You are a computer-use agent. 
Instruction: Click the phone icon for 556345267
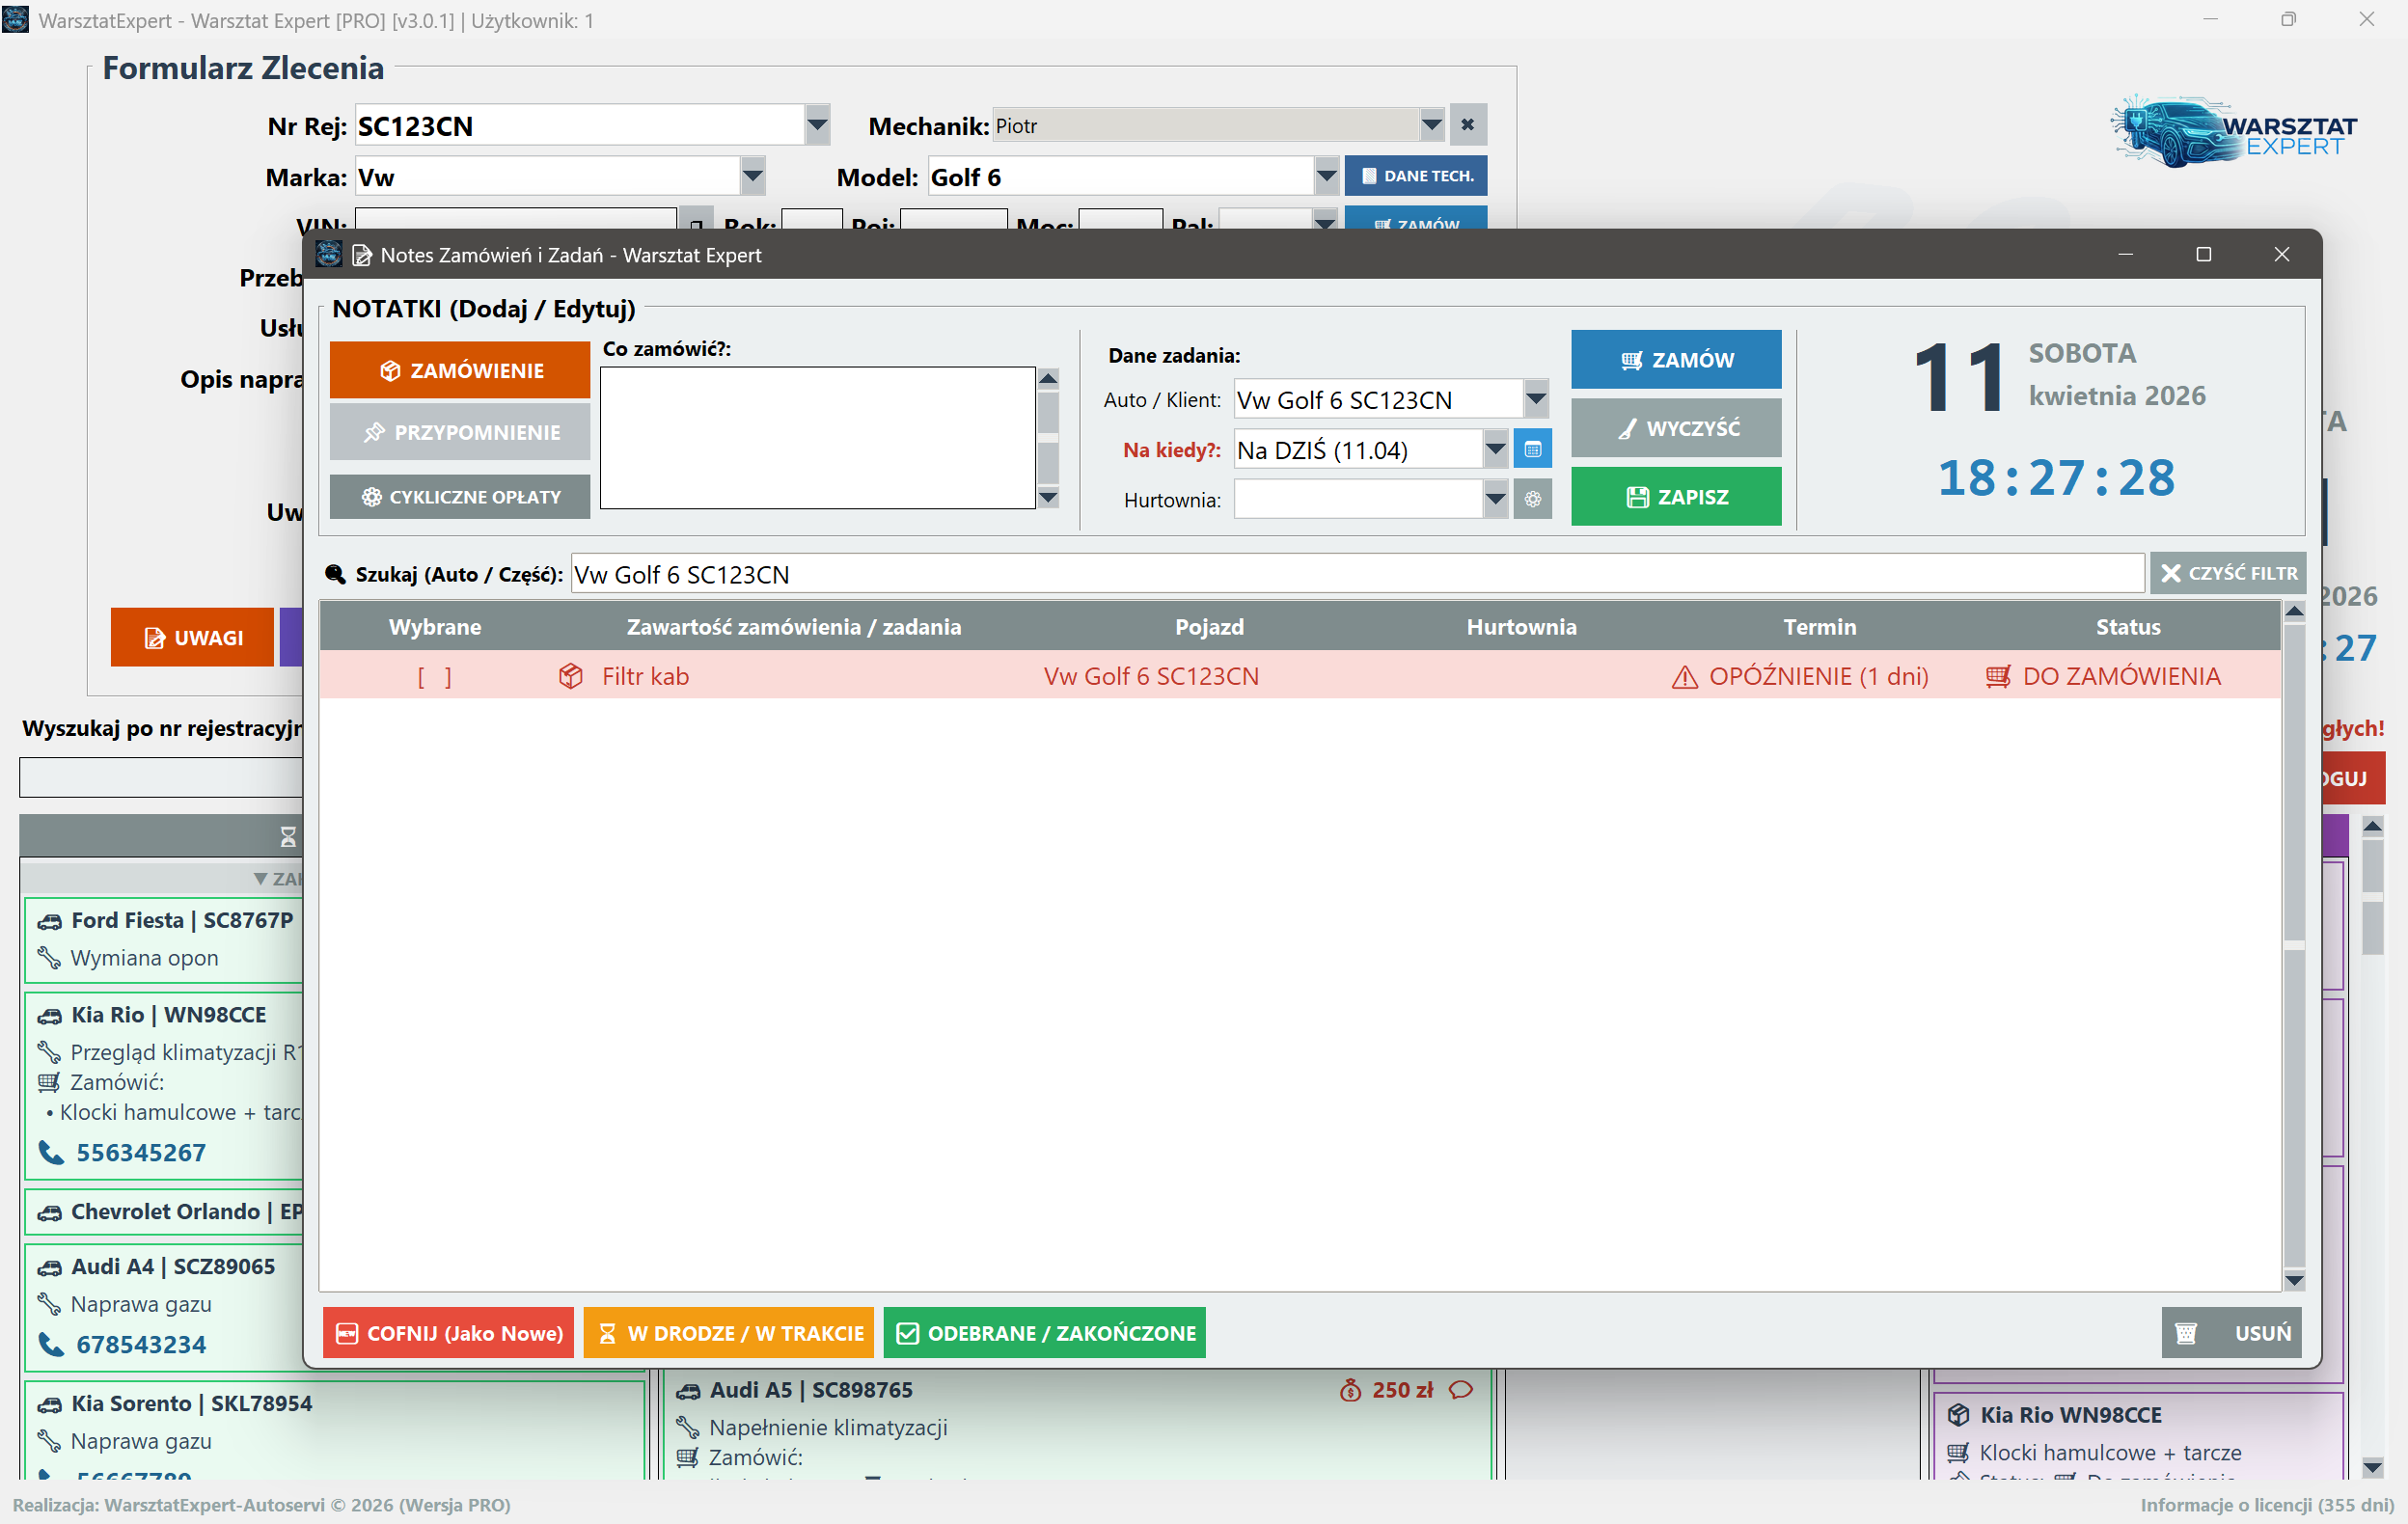click(51, 1152)
